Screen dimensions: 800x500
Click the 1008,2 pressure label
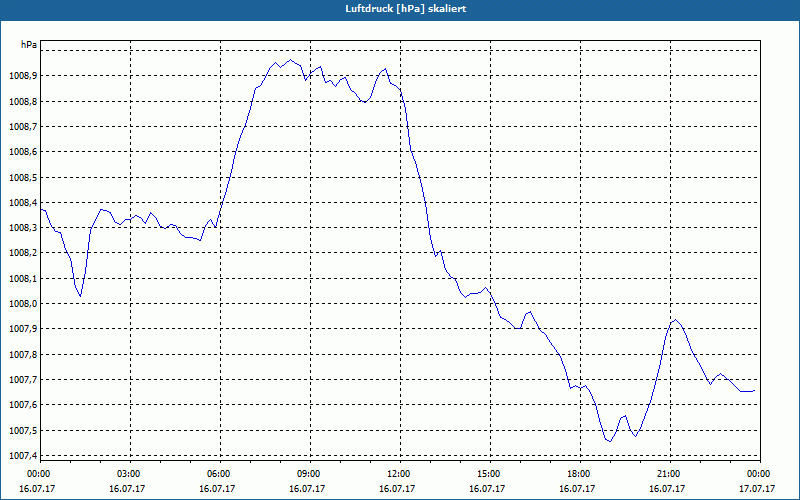click(x=23, y=253)
